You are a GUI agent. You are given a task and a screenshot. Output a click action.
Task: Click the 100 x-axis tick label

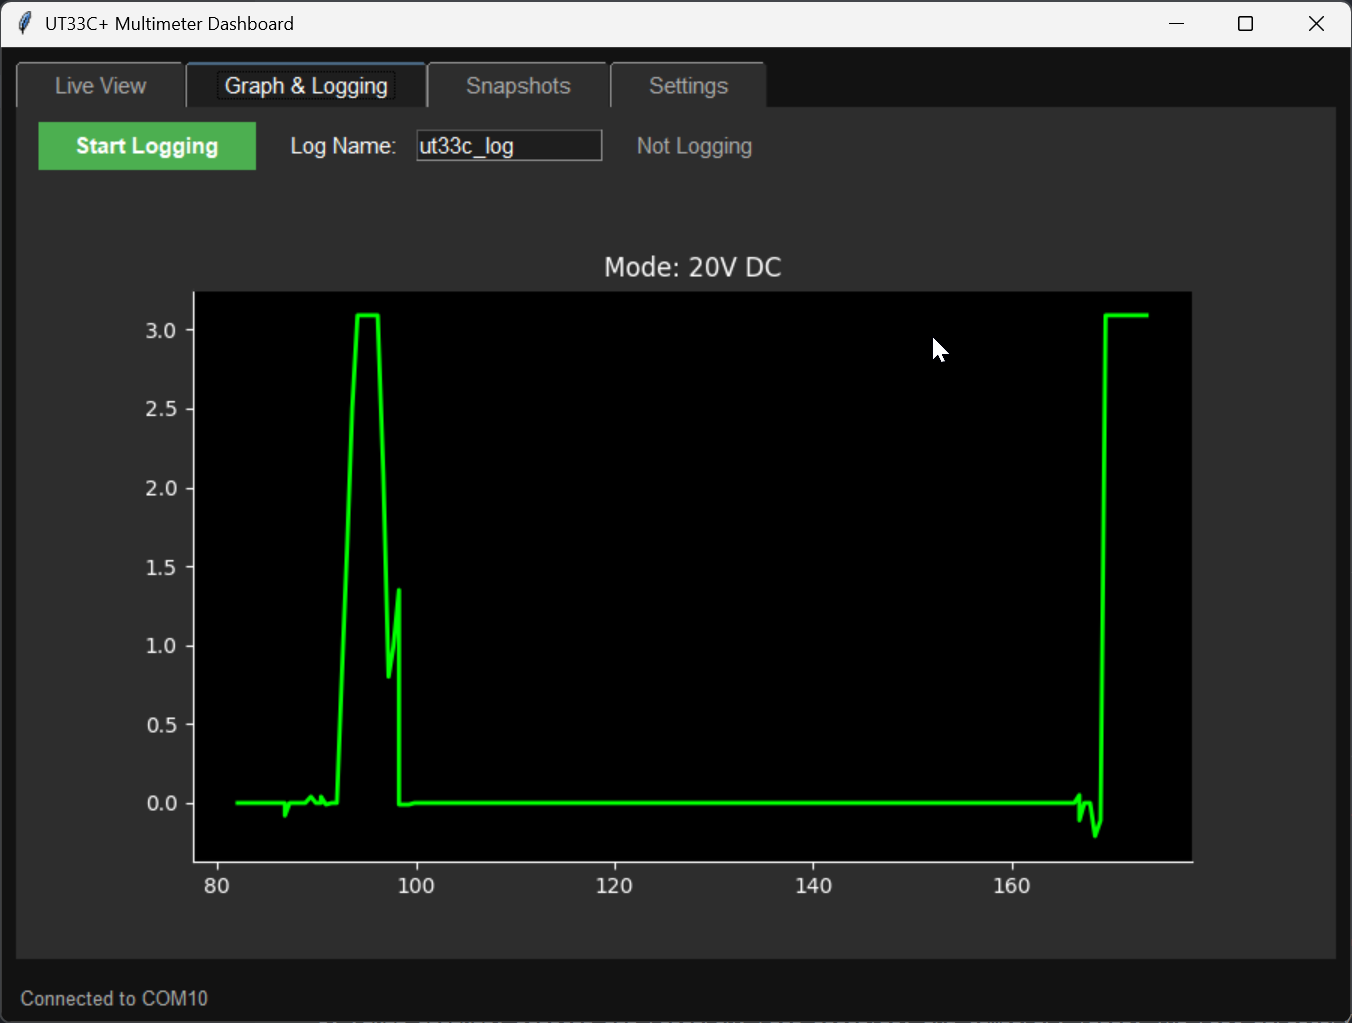click(x=416, y=886)
